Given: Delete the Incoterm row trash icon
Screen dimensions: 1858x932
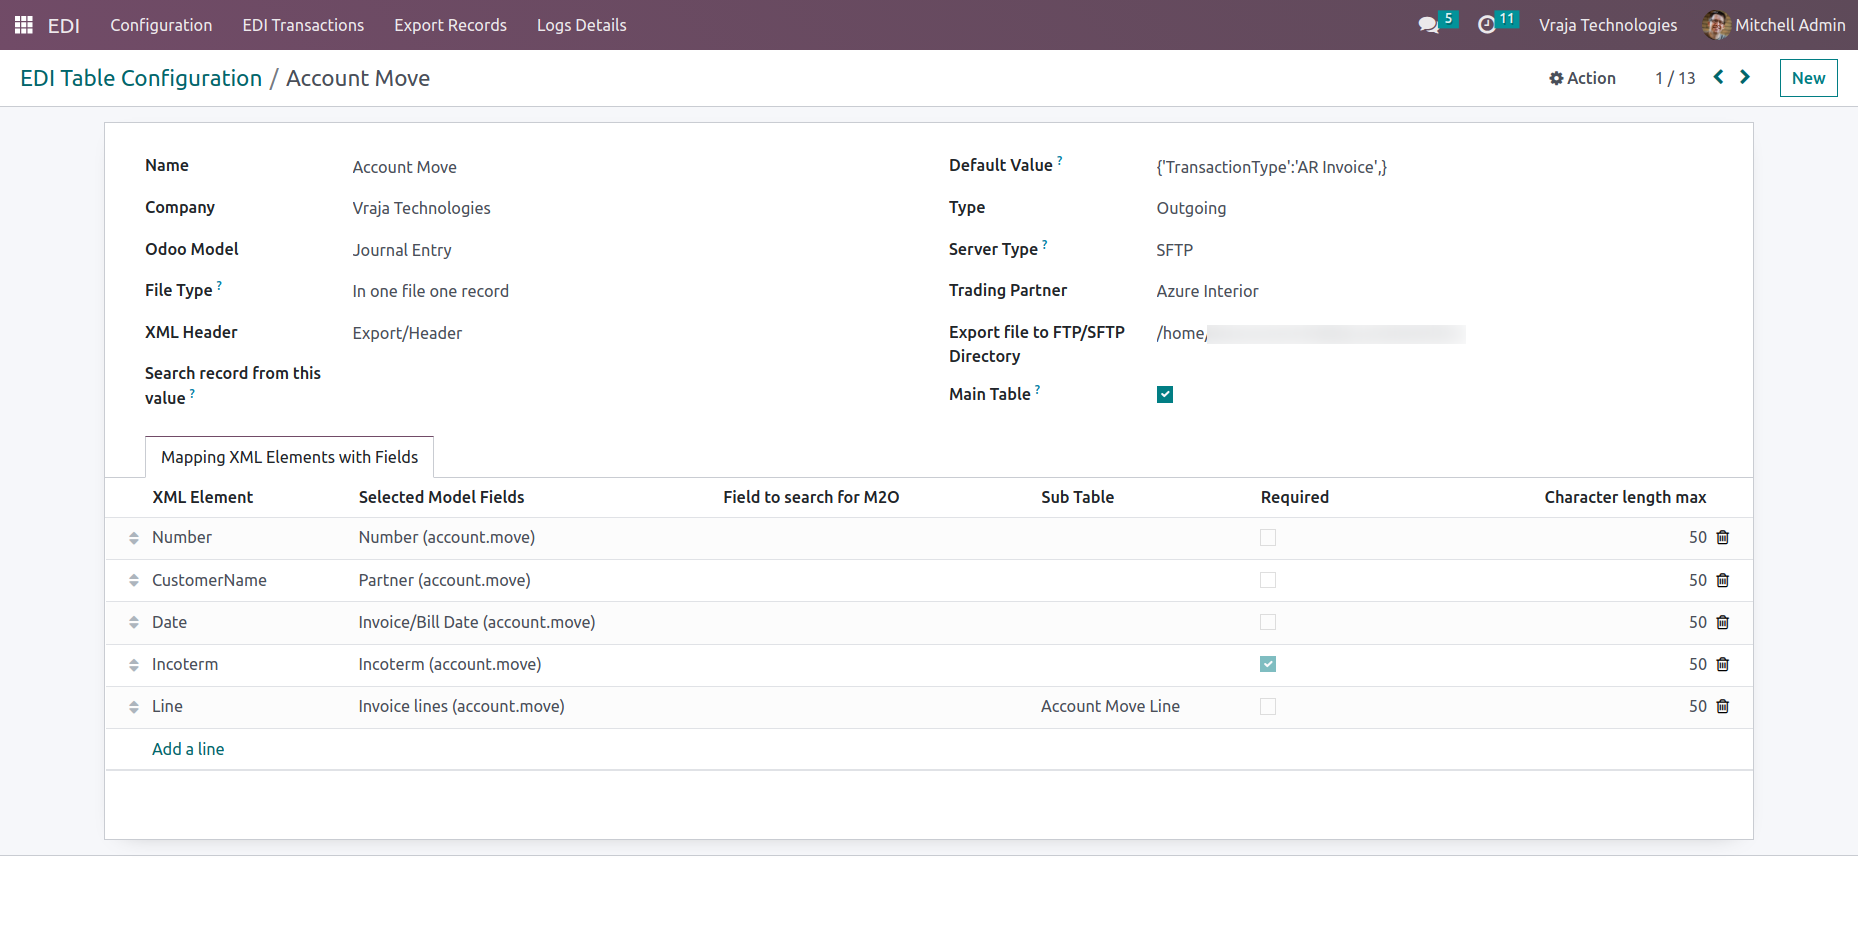Looking at the screenshot, I should 1722,664.
